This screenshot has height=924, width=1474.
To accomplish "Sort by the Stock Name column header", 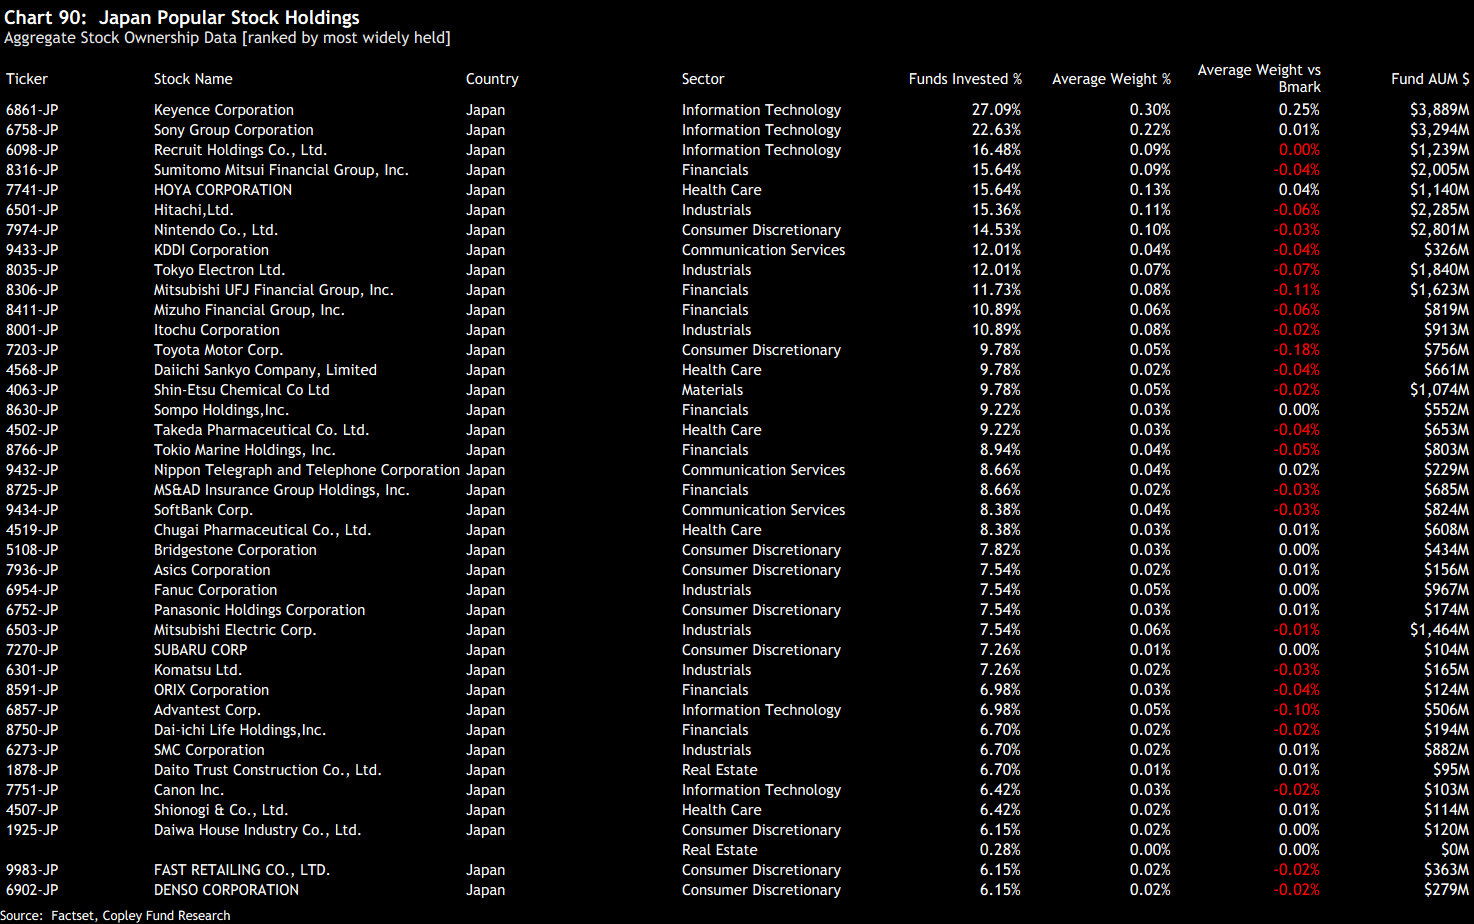I will [193, 79].
